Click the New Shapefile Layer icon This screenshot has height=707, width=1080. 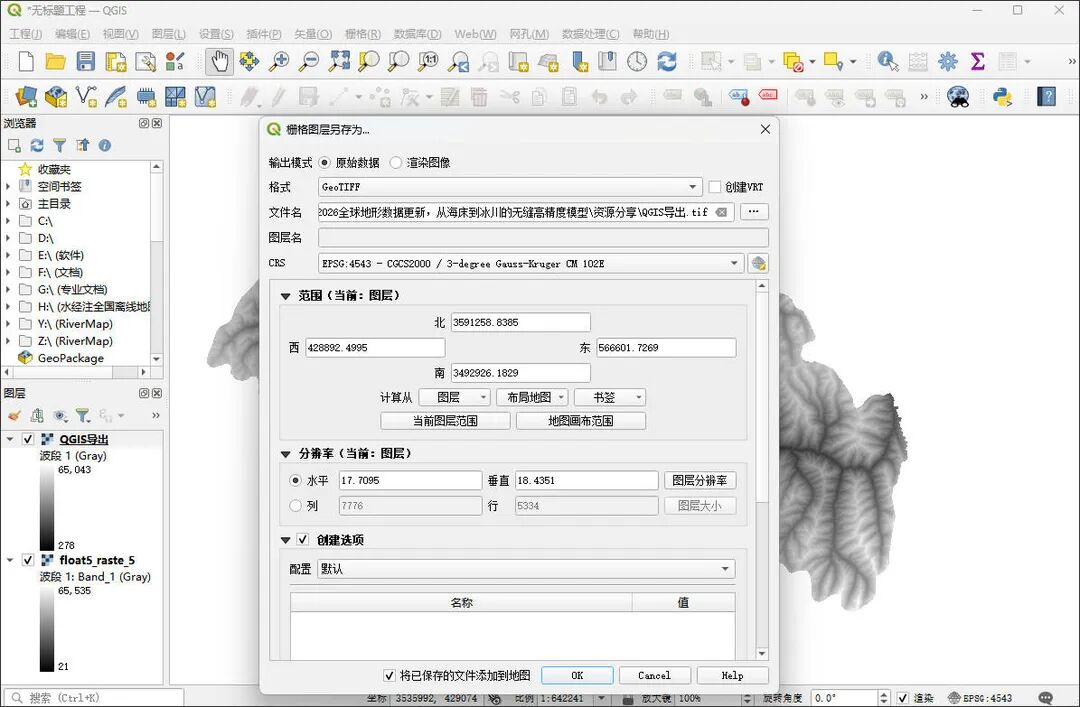(86, 96)
